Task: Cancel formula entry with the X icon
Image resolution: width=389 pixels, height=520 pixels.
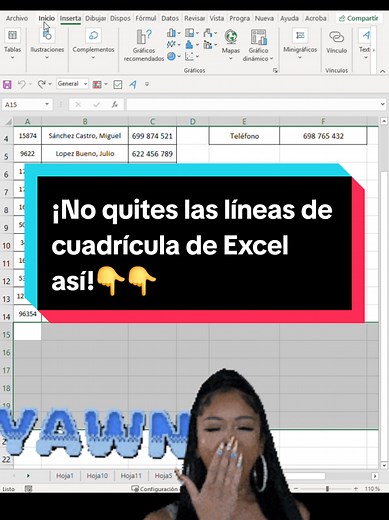Action: [x=78, y=105]
